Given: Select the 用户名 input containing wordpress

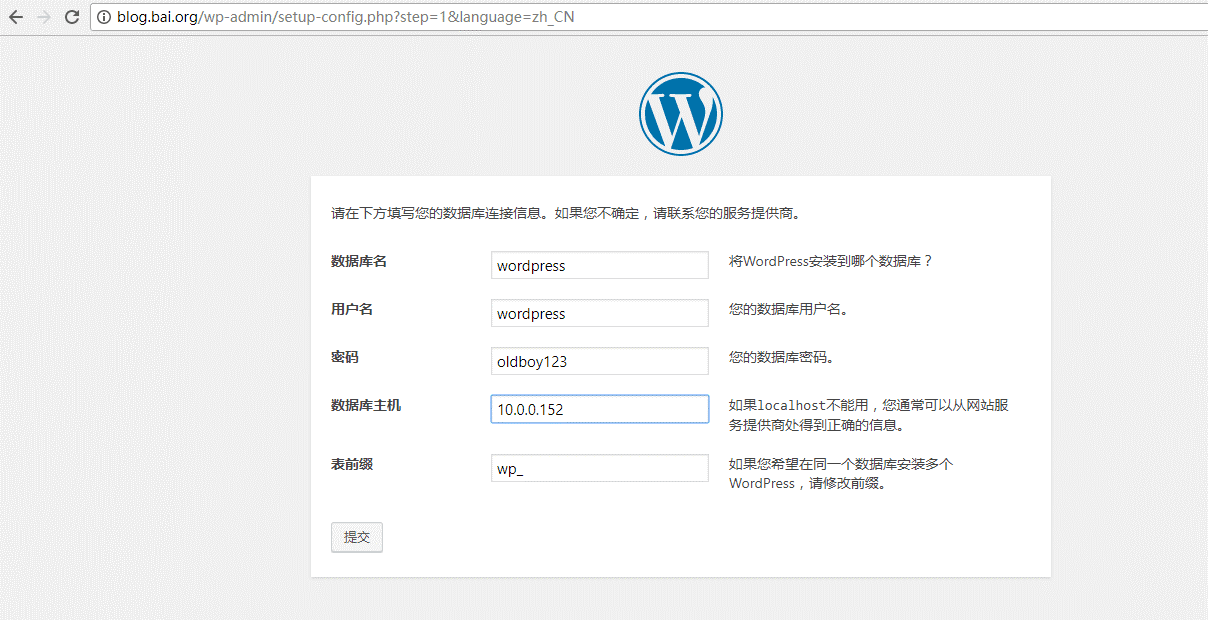Looking at the screenshot, I should click(x=600, y=314).
